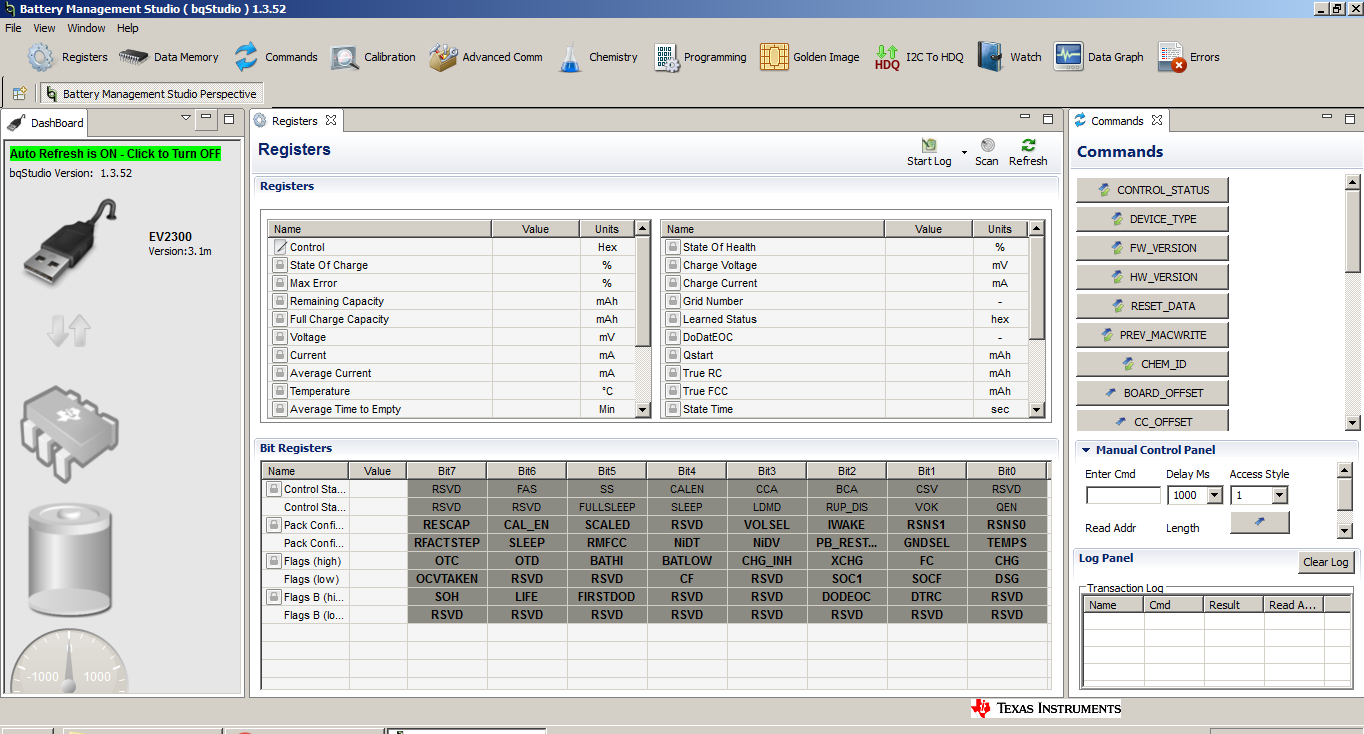The image size is (1364, 734).
Task: Click the Remaining Capacity register row
Action: (x=451, y=301)
